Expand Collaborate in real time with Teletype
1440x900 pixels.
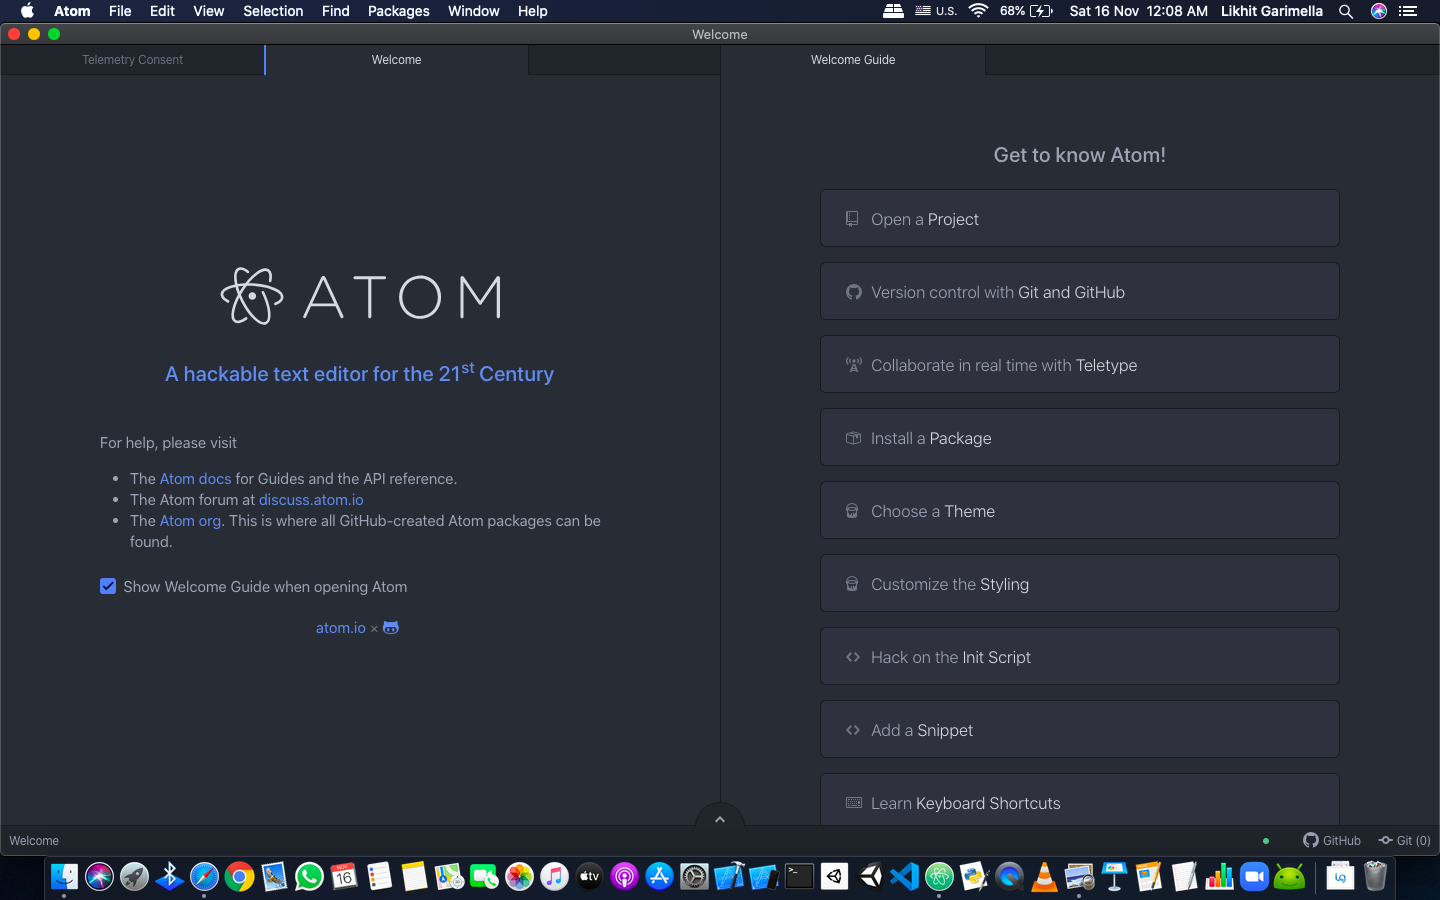pyautogui.click(x=1079, y=364)
